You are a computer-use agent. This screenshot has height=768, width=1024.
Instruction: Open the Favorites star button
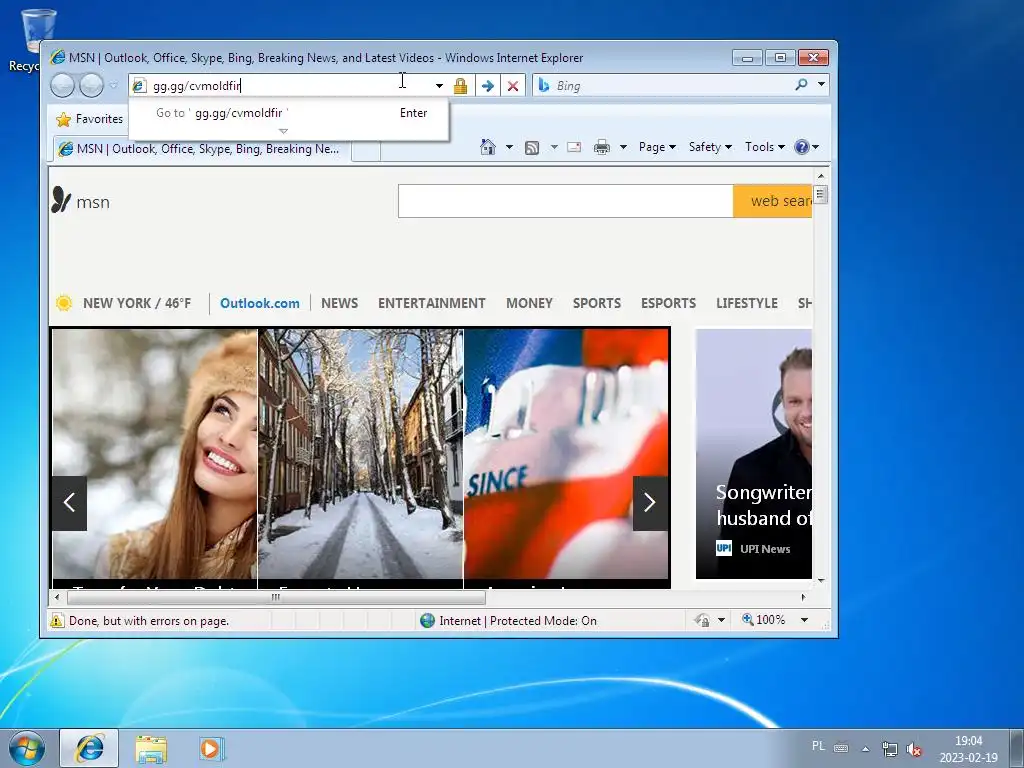coord(90,119)
